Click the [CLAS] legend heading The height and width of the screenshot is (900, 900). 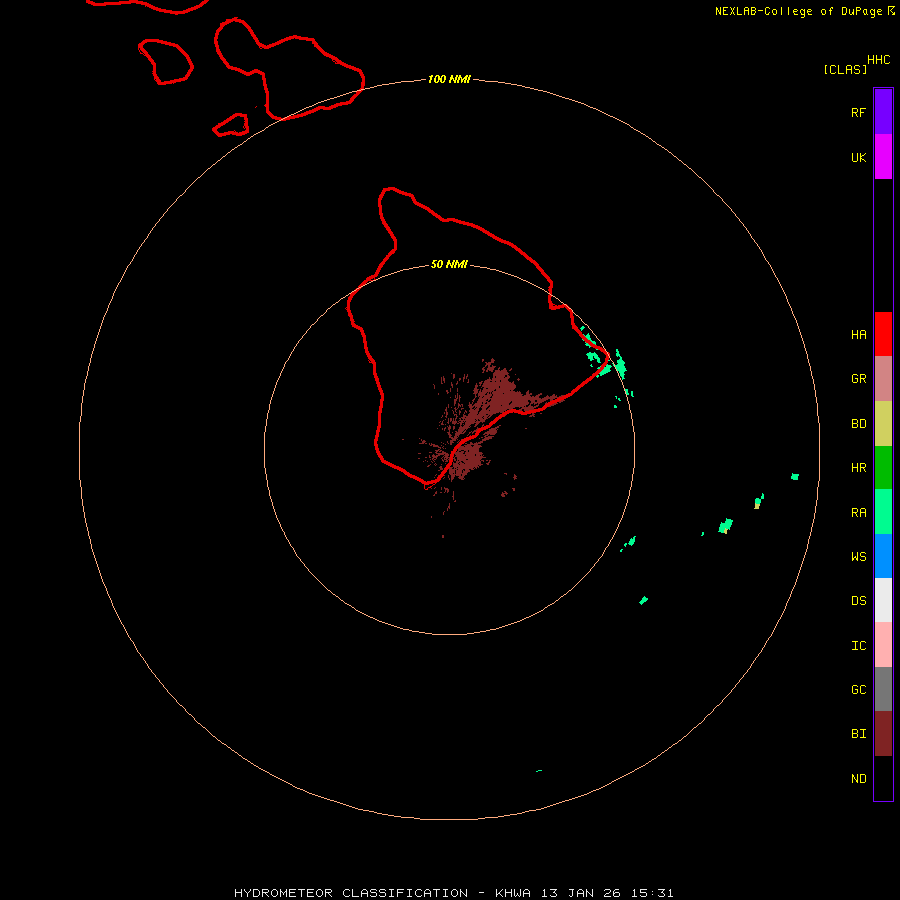tap(845, 69)
